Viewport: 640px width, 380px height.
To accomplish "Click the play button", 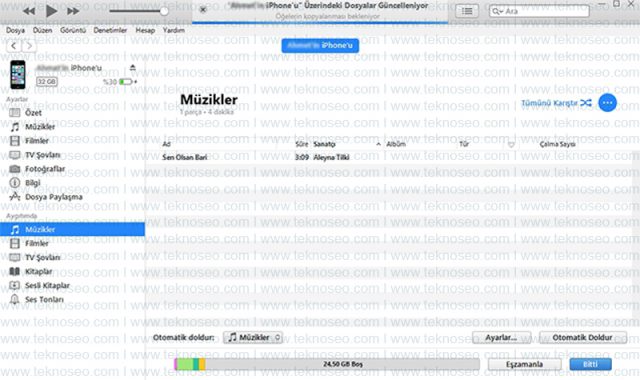I will (x=51, y=11).
